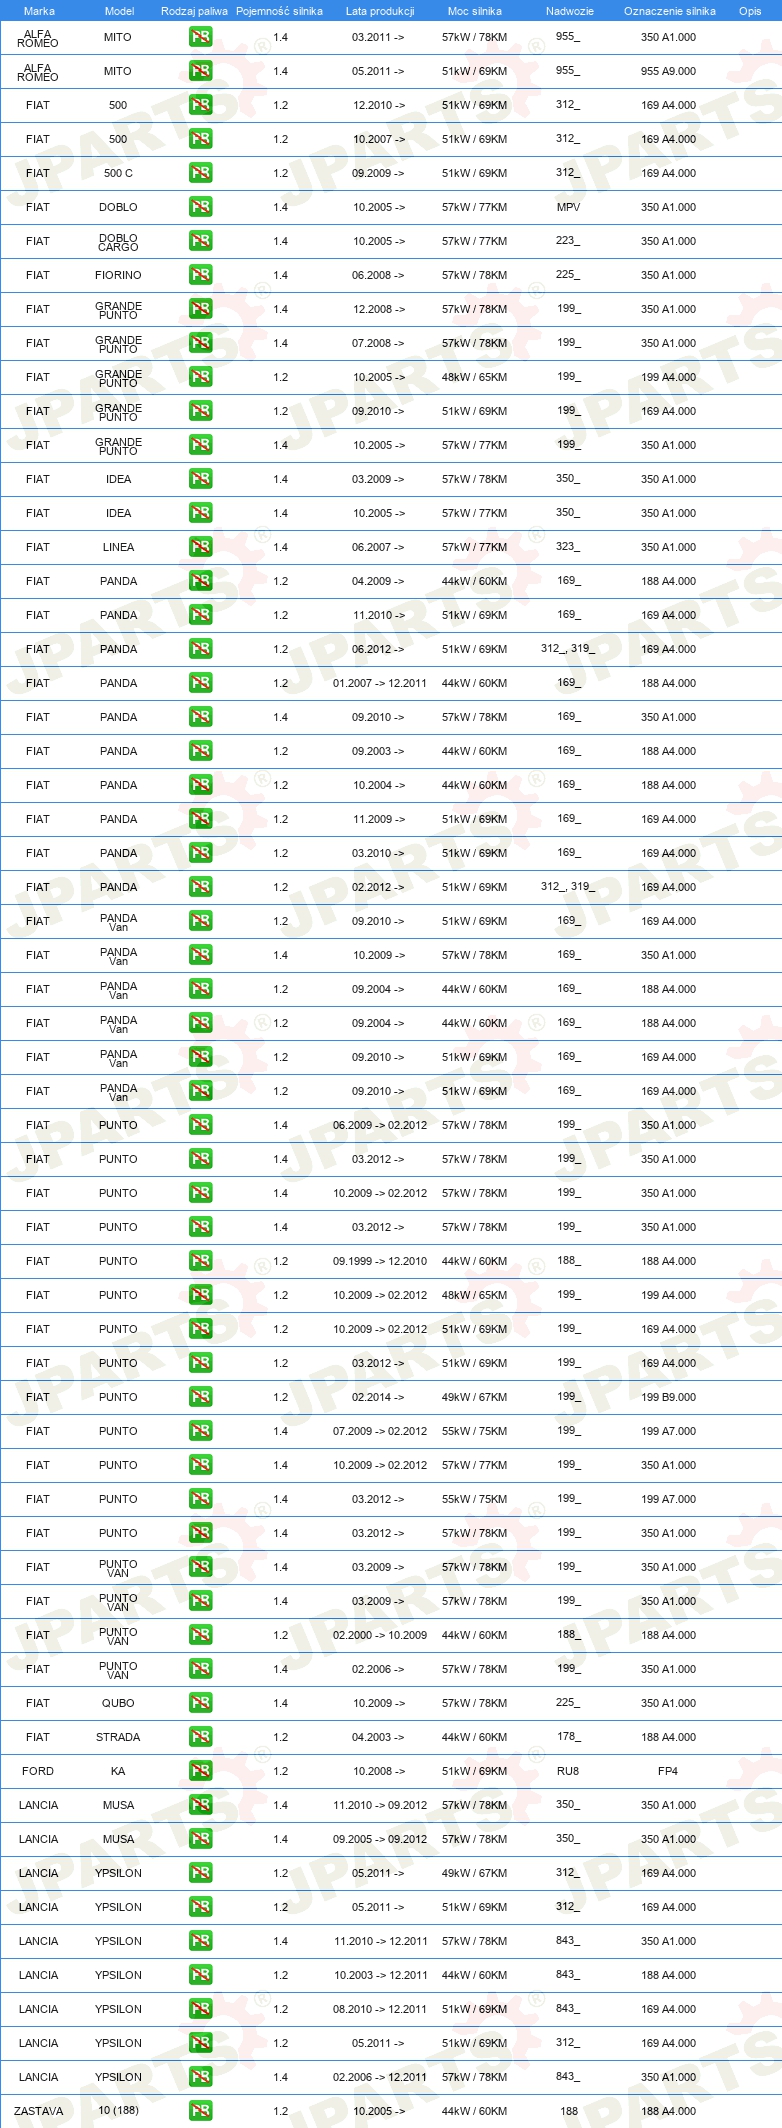Click the 10 (188) model cell
The height and width of the screenshot is (2128, 782).
point(118,2110)
